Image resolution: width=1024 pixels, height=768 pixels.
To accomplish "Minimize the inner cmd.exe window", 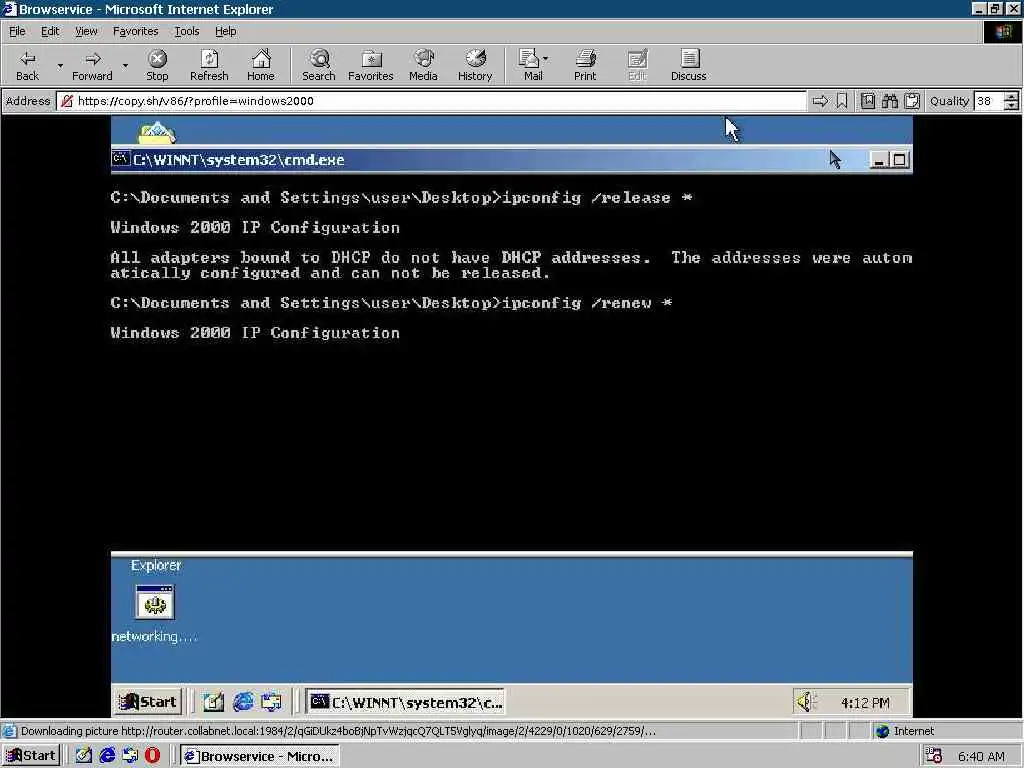I will [x=880, y=160].
